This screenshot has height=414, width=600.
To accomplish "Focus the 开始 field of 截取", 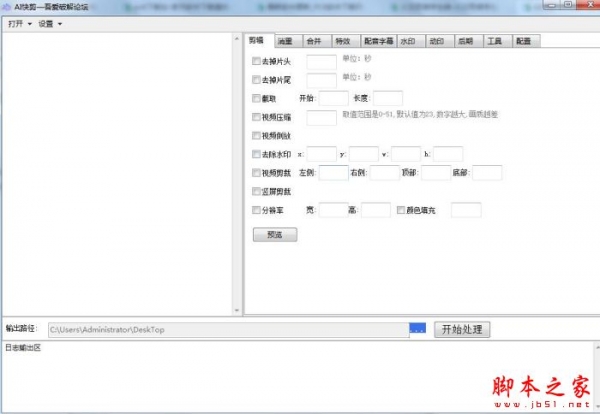I will click(x=334, y=98).
